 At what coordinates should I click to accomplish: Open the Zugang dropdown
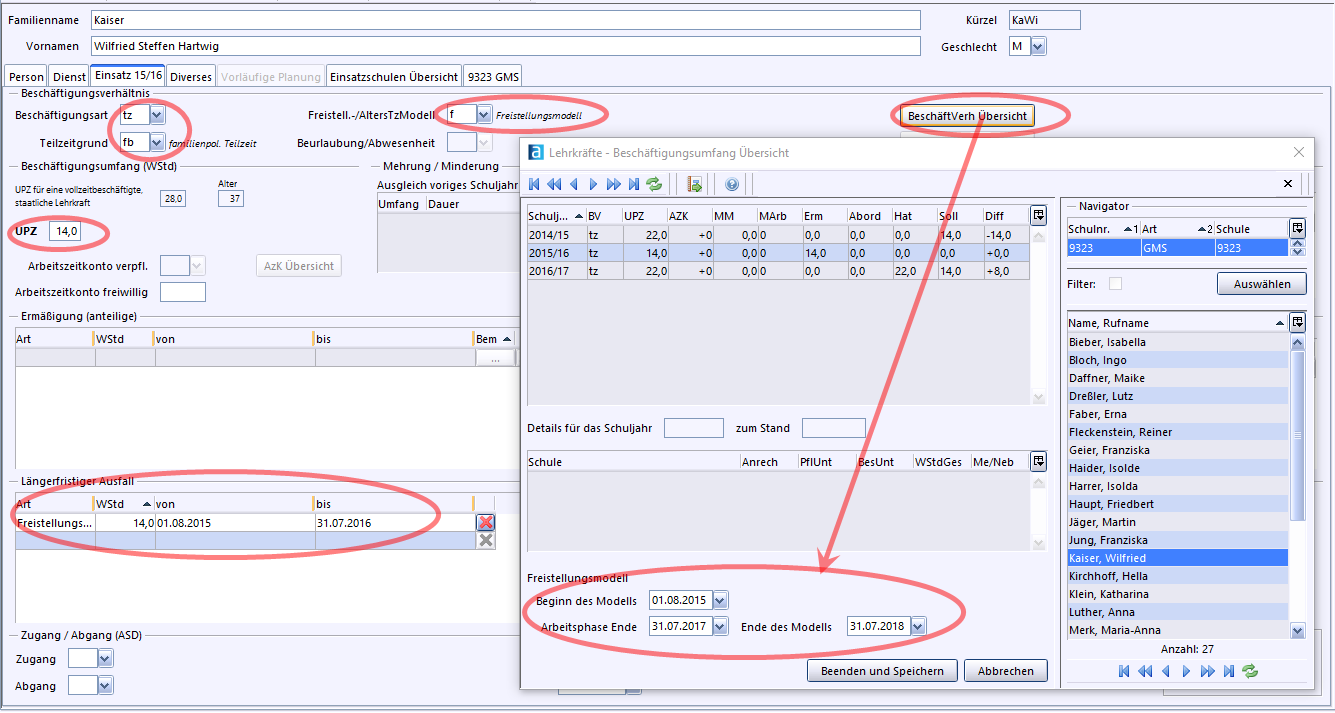pyautogui.click(x=105, y=658)
